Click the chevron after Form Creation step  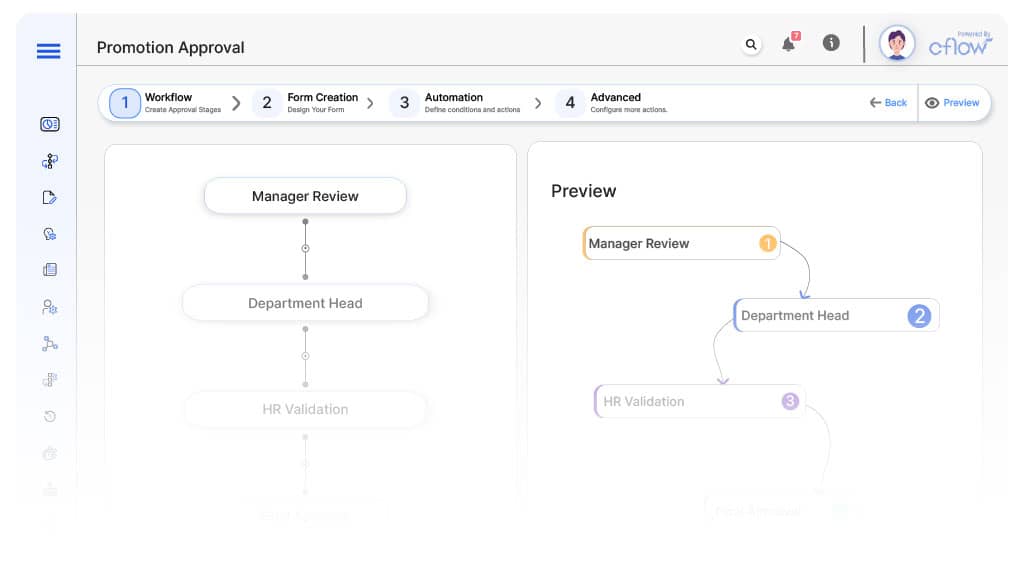click(x=370, y=103)
